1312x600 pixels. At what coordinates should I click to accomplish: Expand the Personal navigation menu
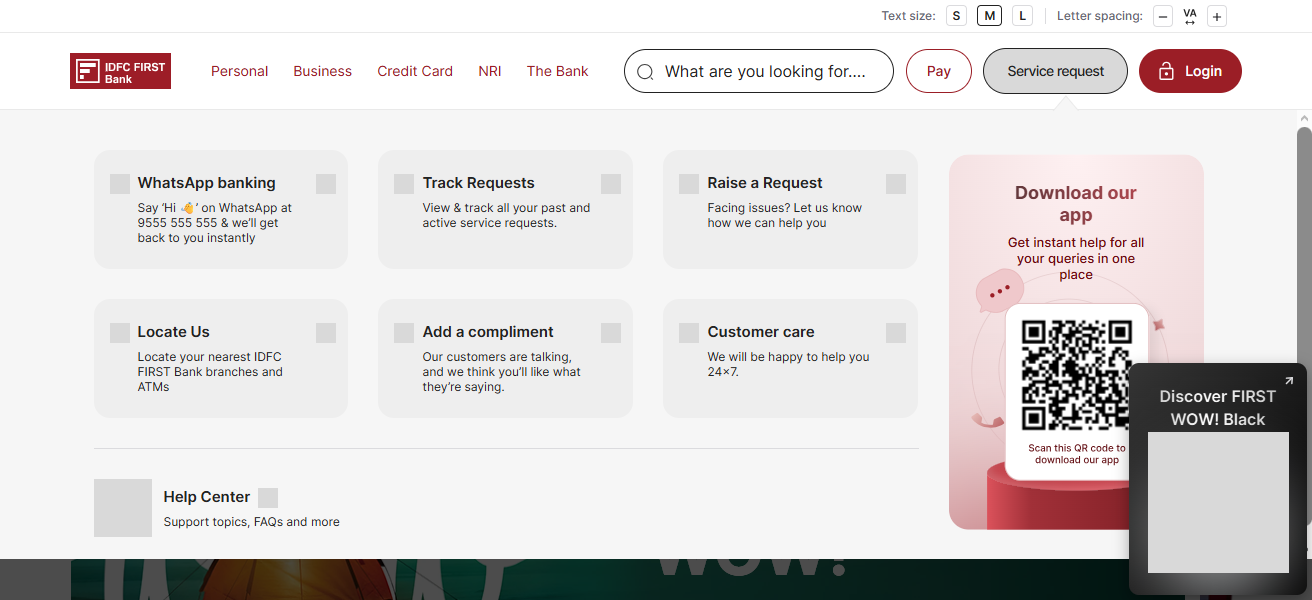click(x=239, y=71)
